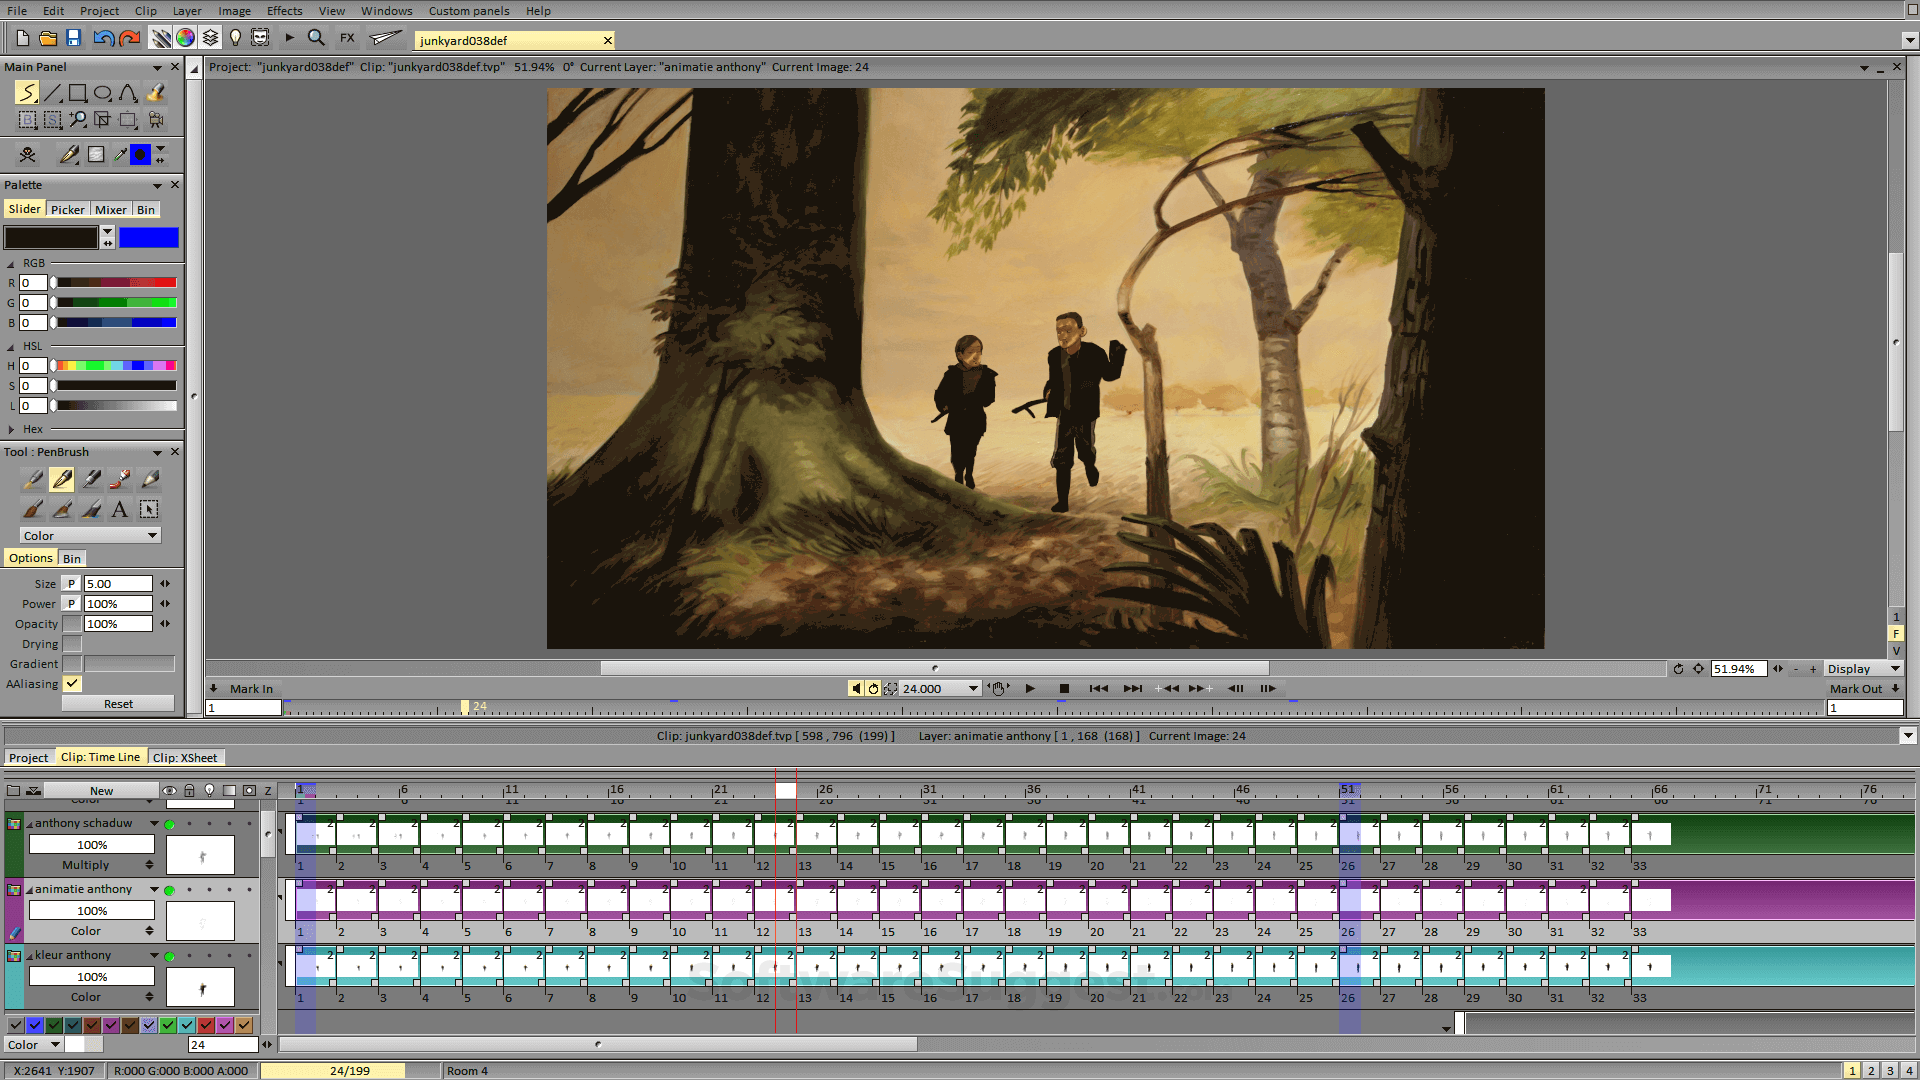This screenshot has height=1080, width=1920.
Task: Click the light table bulb icon
Action: (x=235, y=38)
